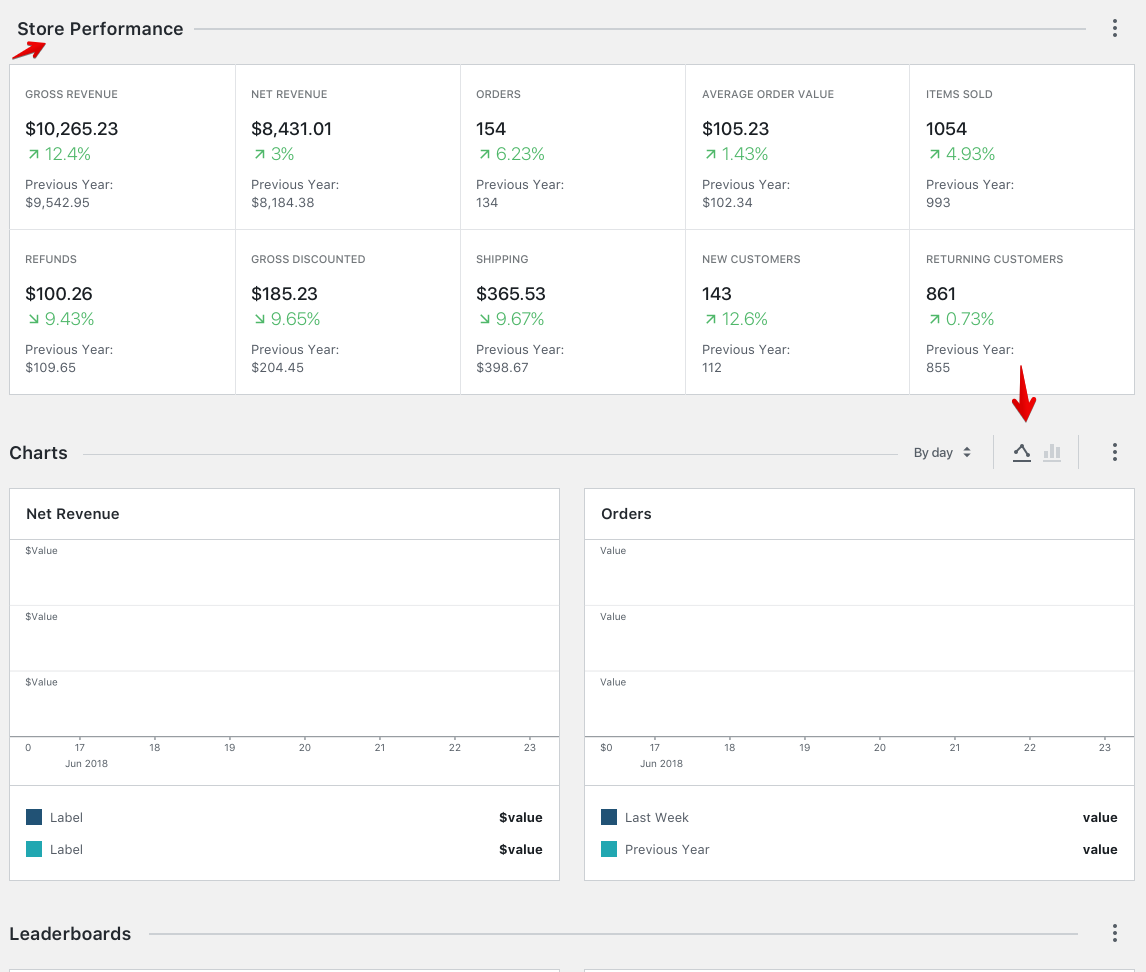Toggle the first Label series in Net Revenue

[x=68, y=817]
